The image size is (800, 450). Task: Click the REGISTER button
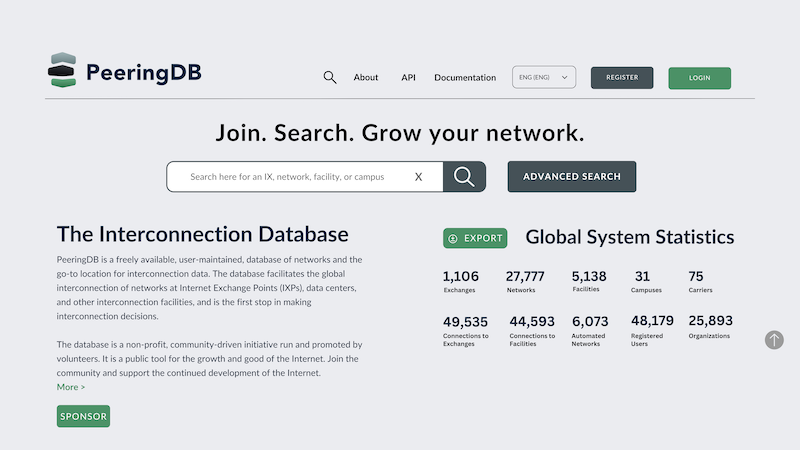coord(622,78)
